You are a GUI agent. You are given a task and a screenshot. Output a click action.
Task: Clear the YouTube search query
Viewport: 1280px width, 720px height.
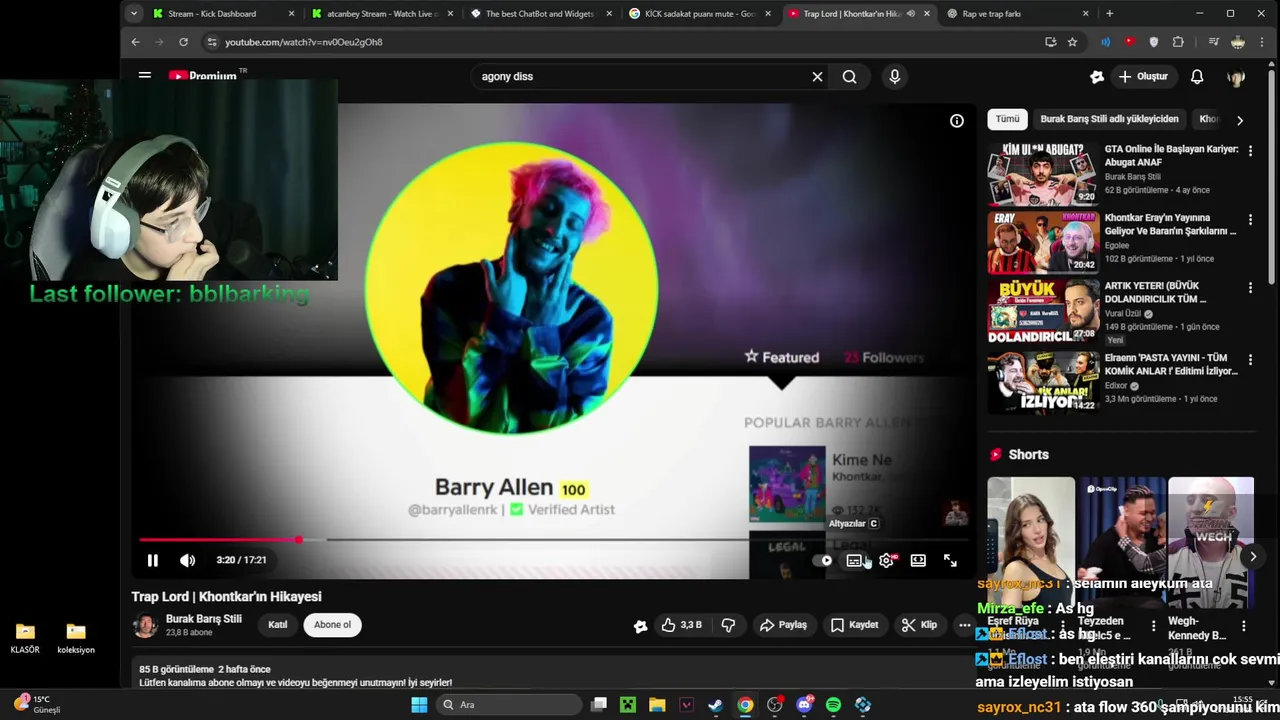[x=817, y=76]
